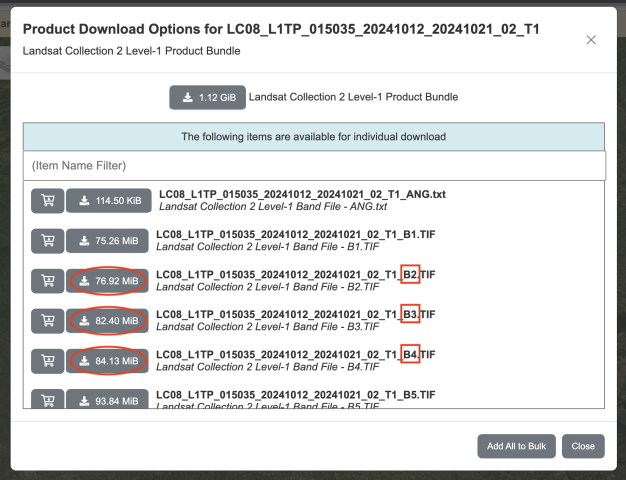Download the 1.12 GiB product bundle

[208, 97]
